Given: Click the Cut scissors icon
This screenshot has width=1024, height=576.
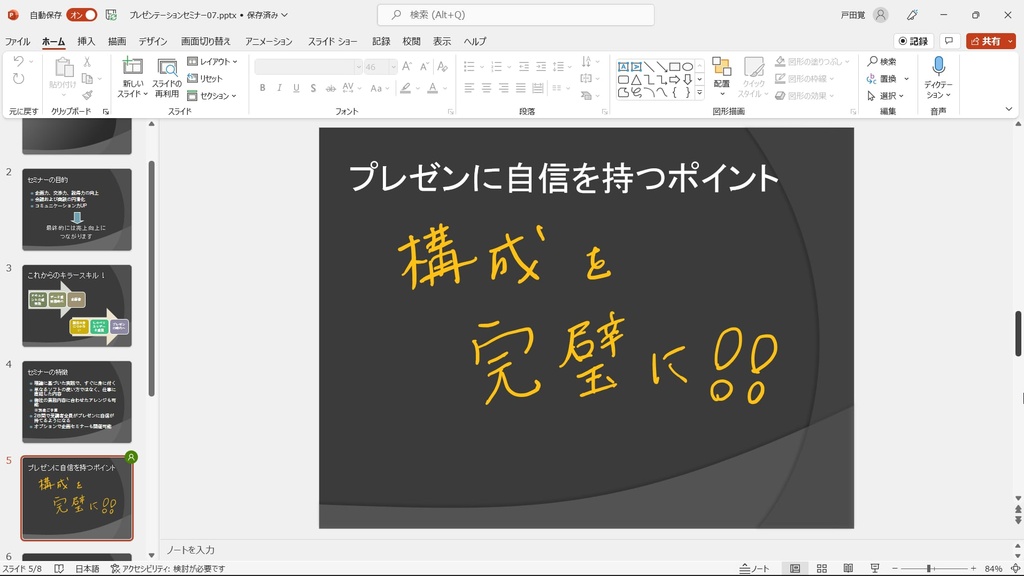Looking at the screenshot, I should point(87,61).
